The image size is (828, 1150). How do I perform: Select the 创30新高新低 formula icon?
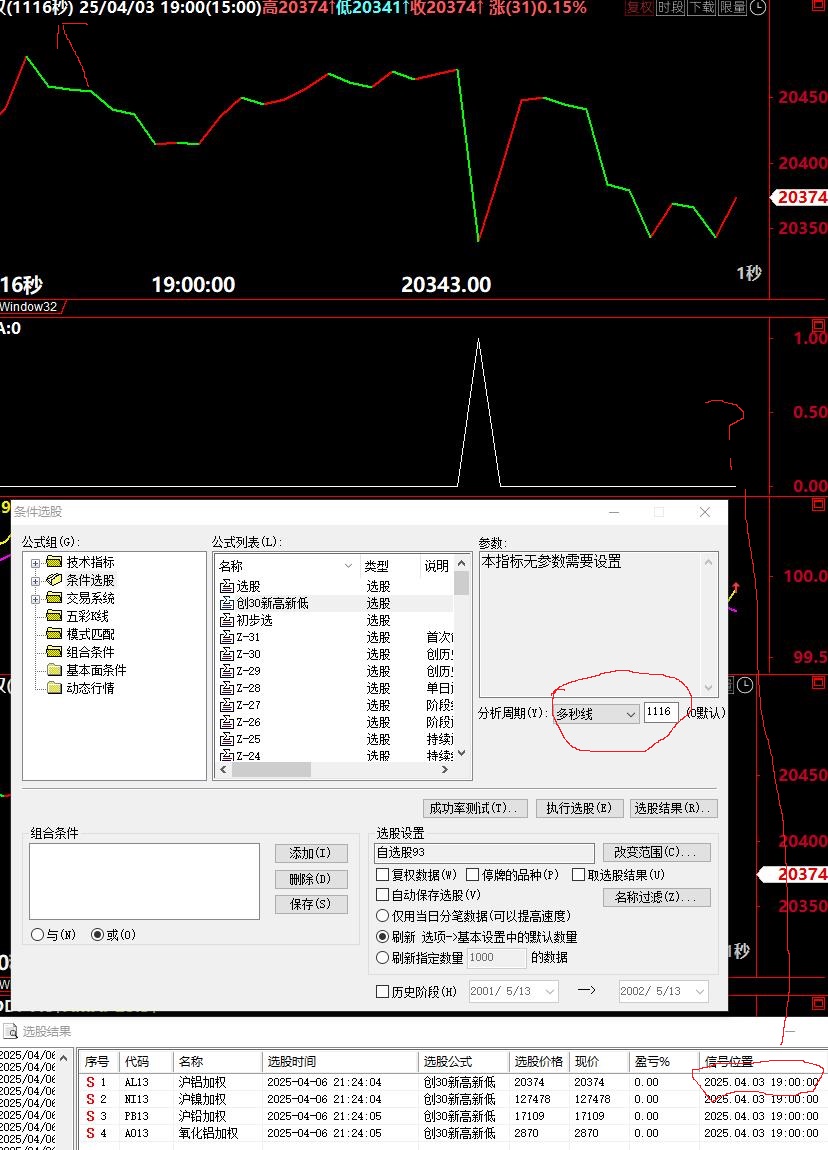coord(226,603)
